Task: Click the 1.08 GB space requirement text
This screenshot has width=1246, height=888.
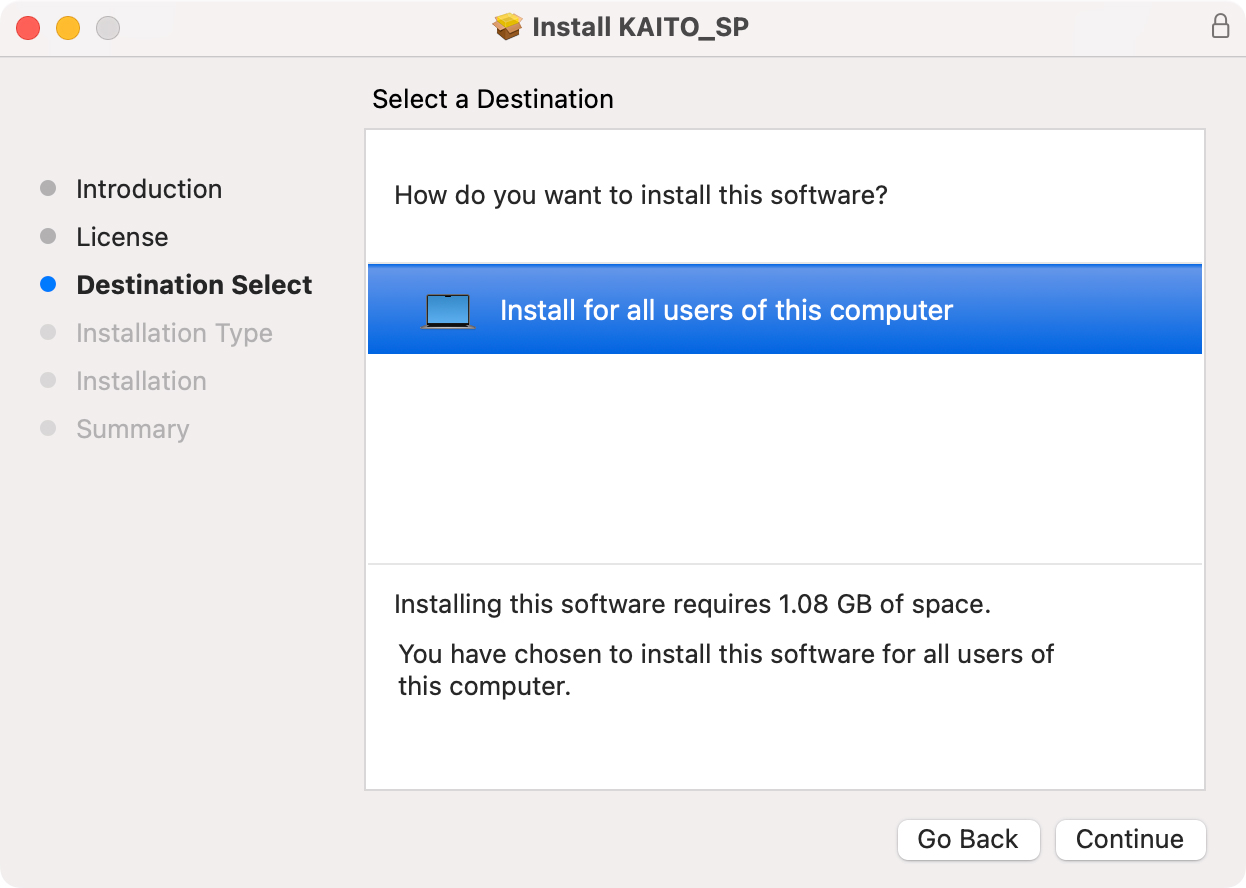Action: tap(692, 604)
